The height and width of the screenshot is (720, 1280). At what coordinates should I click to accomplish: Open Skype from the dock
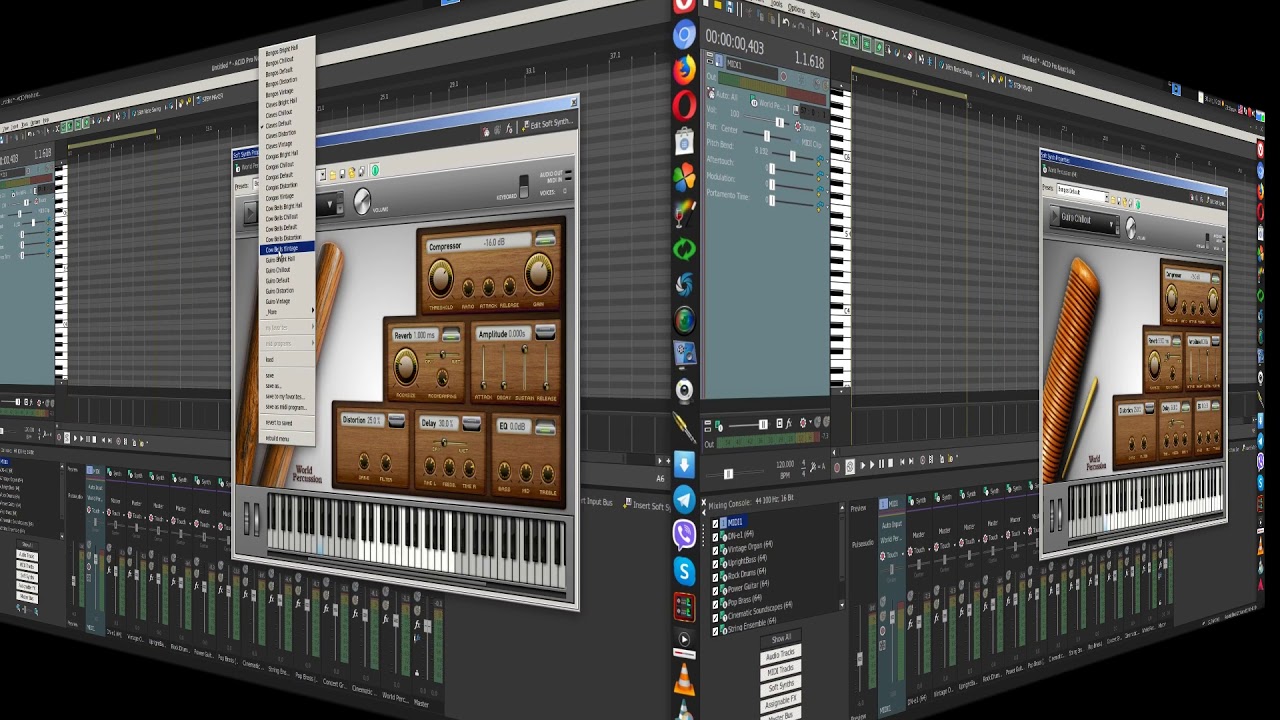pyautogui.click(x=684, y=571)
